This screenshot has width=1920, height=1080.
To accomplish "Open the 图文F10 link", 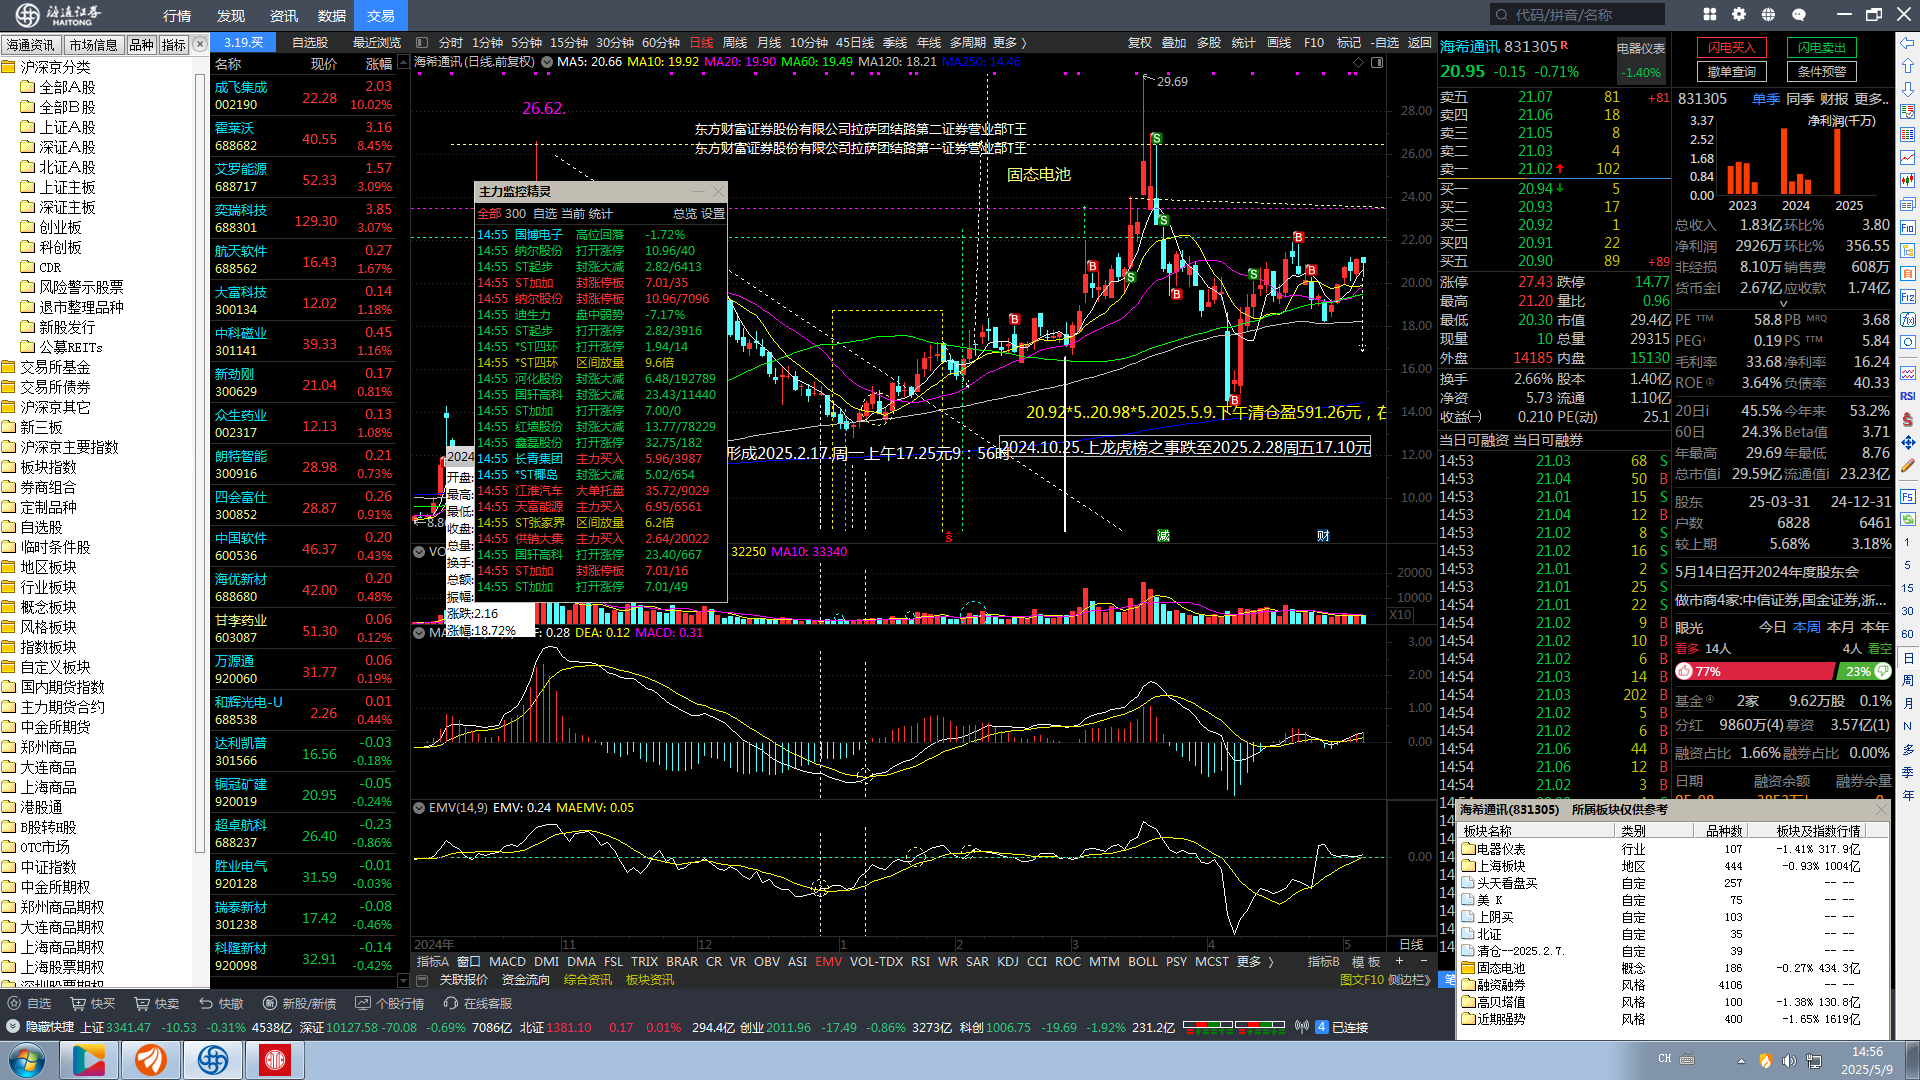I will (x=1362, y=980).
